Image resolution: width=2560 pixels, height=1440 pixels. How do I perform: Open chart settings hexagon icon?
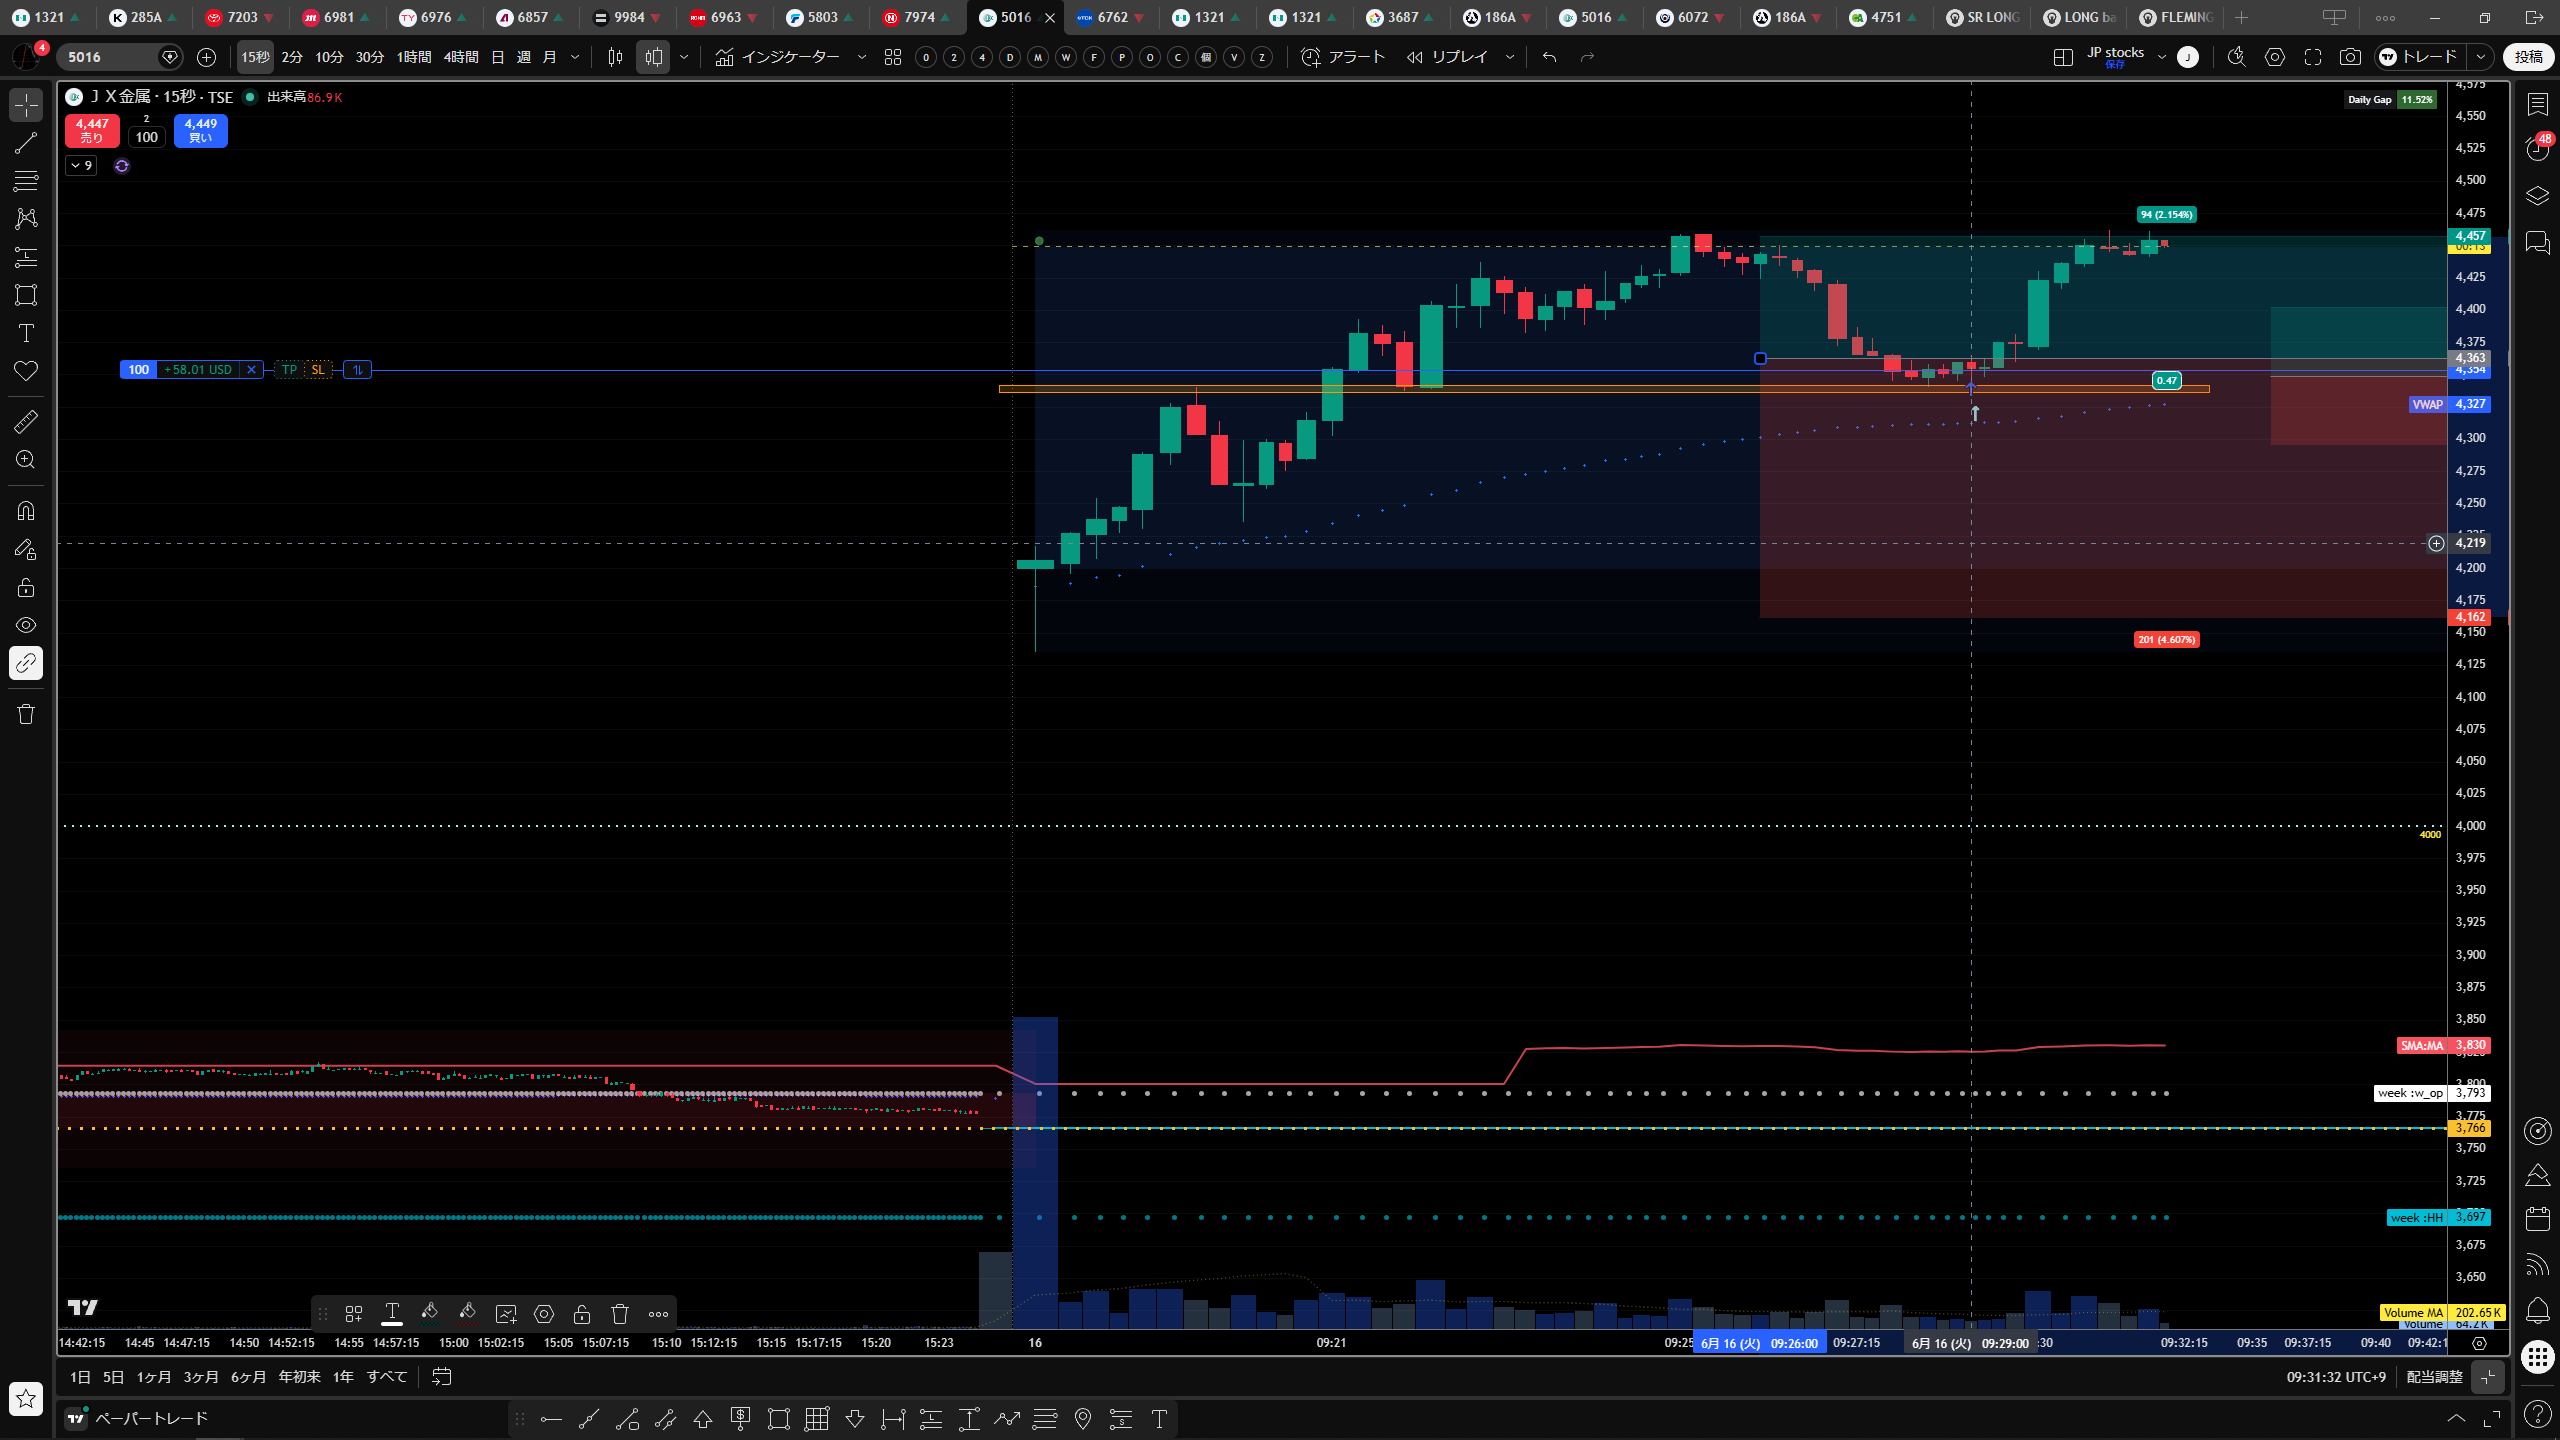[2275, 58]
